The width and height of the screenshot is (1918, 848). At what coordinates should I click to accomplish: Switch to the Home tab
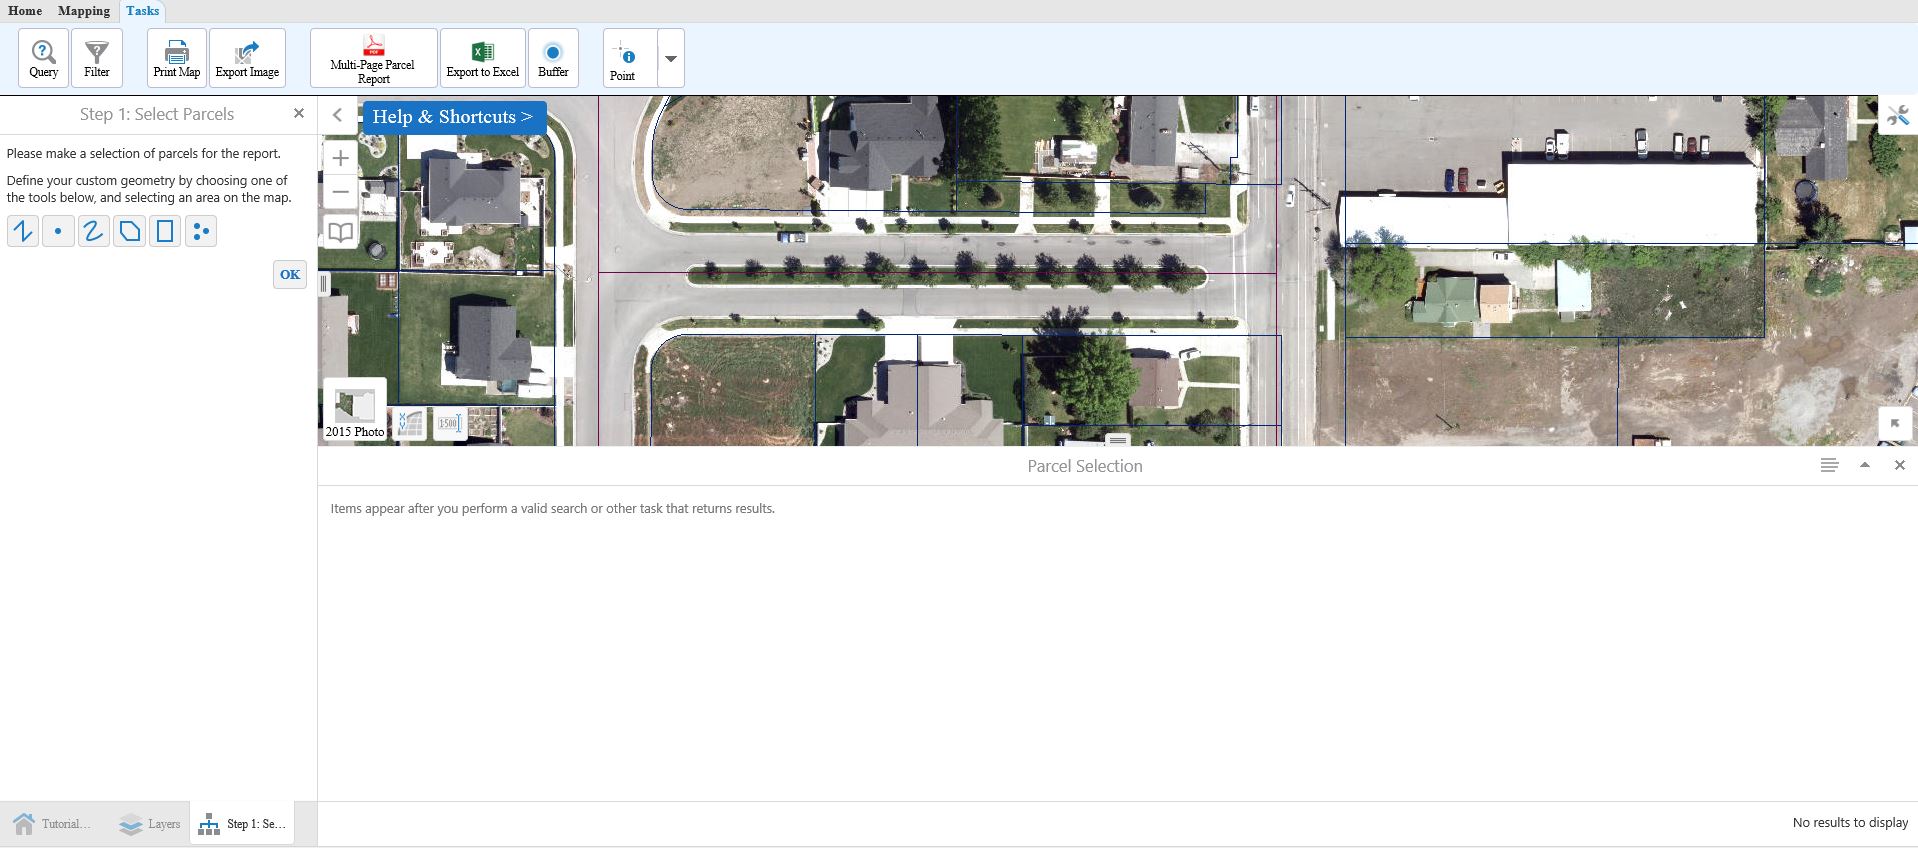click(25, 11)
